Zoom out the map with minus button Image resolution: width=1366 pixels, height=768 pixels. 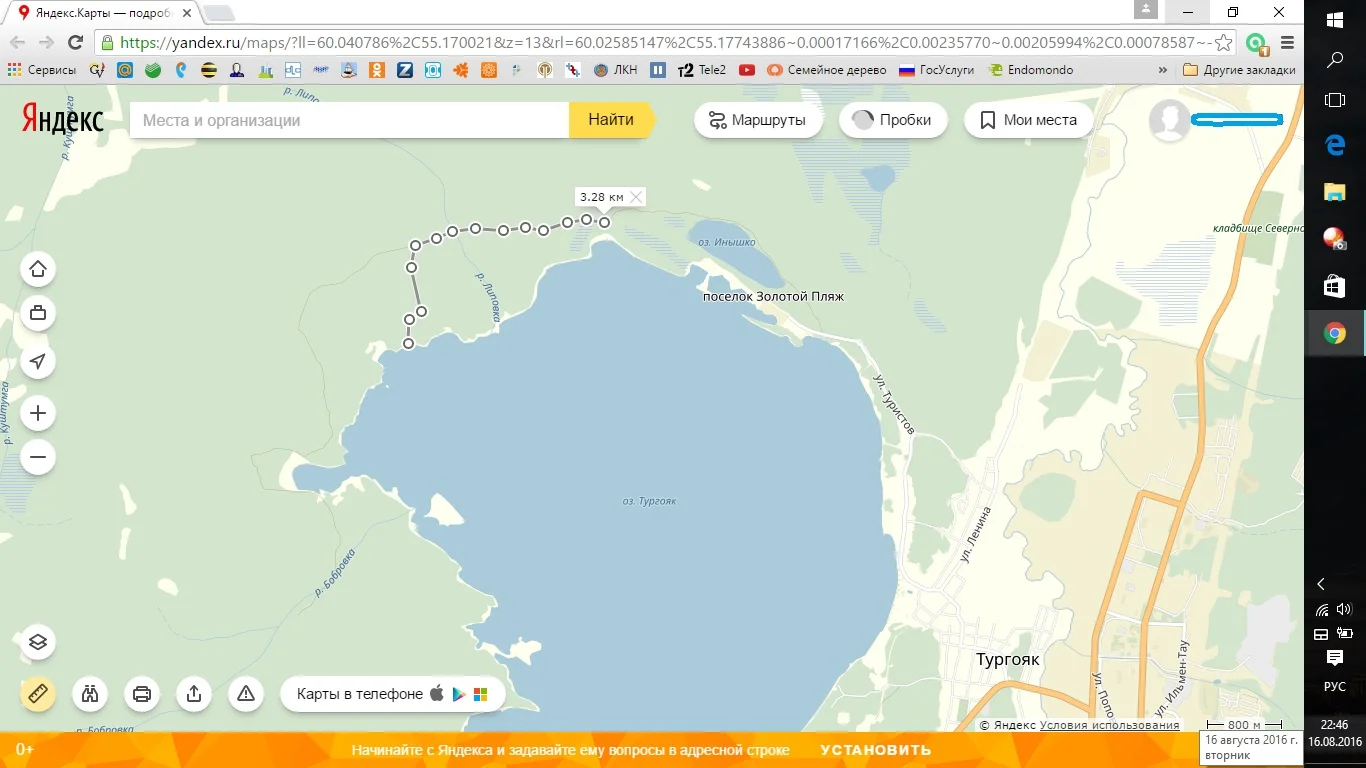click(38, 457)
